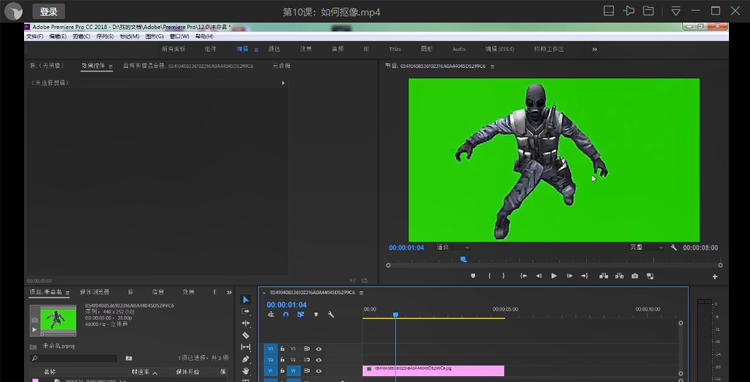
Task: Open the File menu
Action: (34, 36)
